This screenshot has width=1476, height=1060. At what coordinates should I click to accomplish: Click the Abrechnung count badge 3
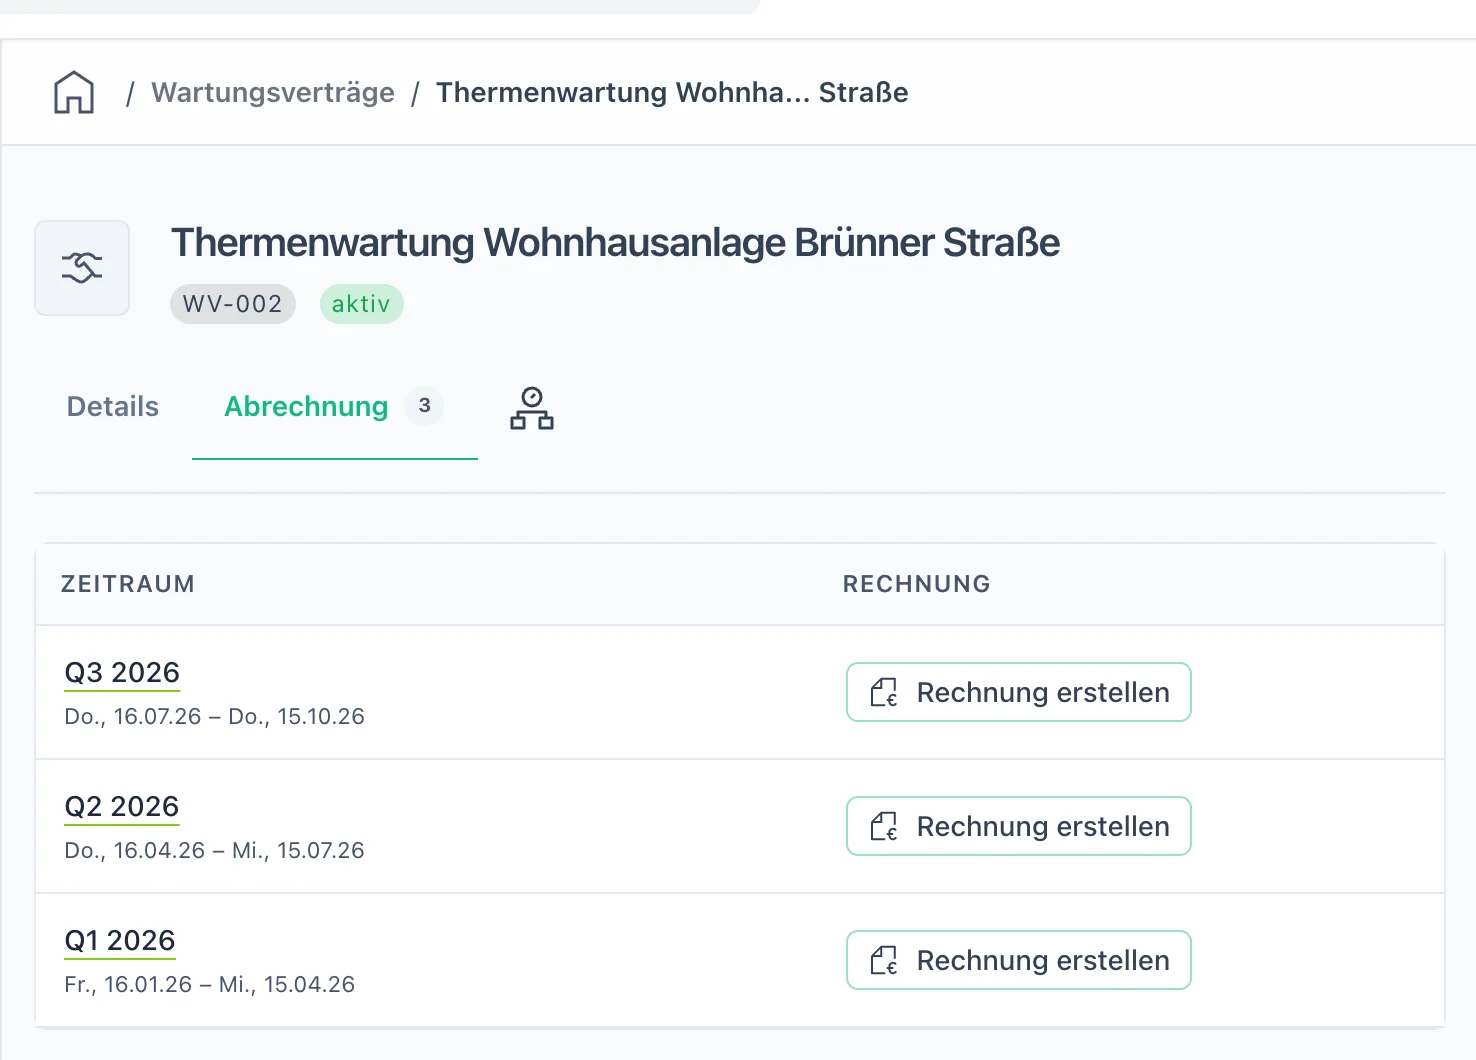(425, 406)
